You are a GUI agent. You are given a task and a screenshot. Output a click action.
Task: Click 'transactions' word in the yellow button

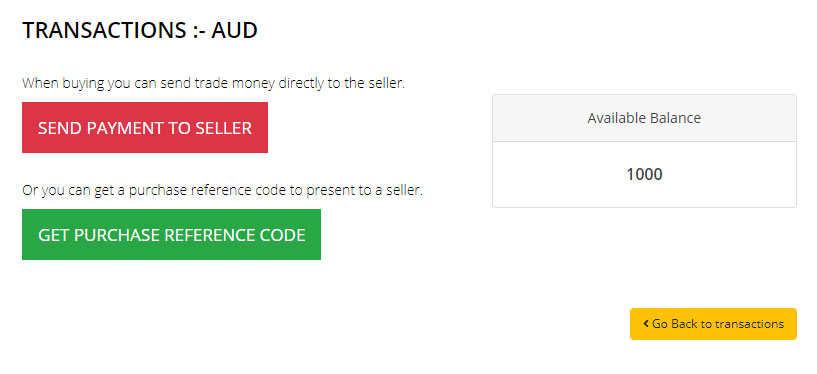(x=750, y=324)
